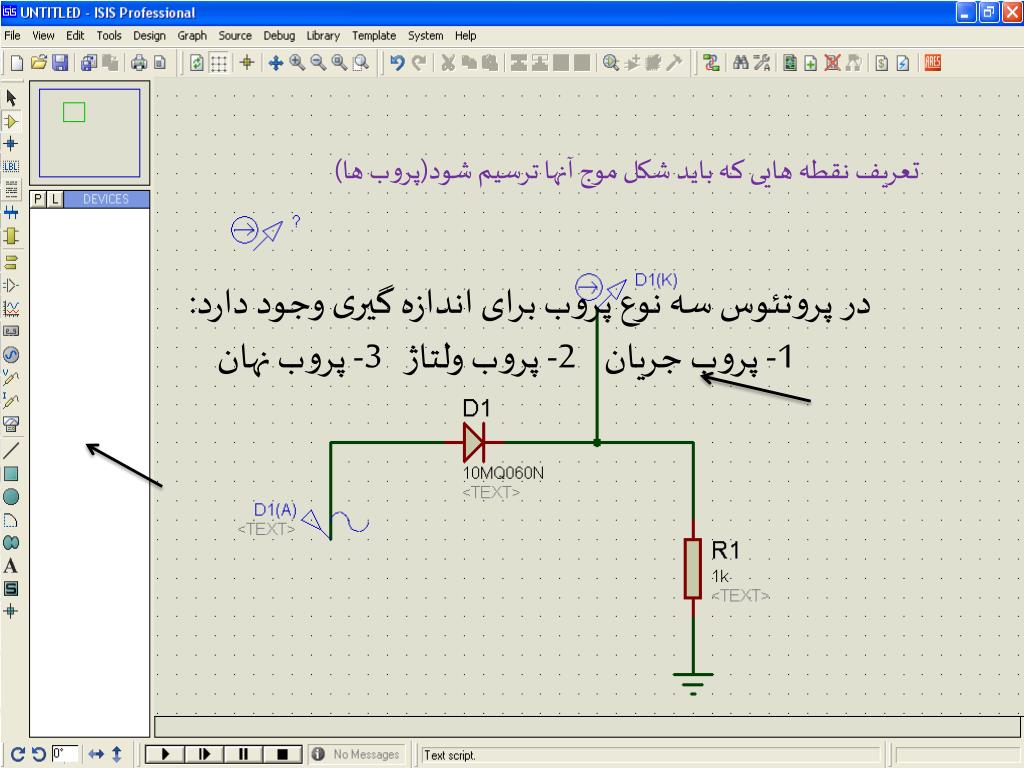Toggle false origin crosshair

247,63
